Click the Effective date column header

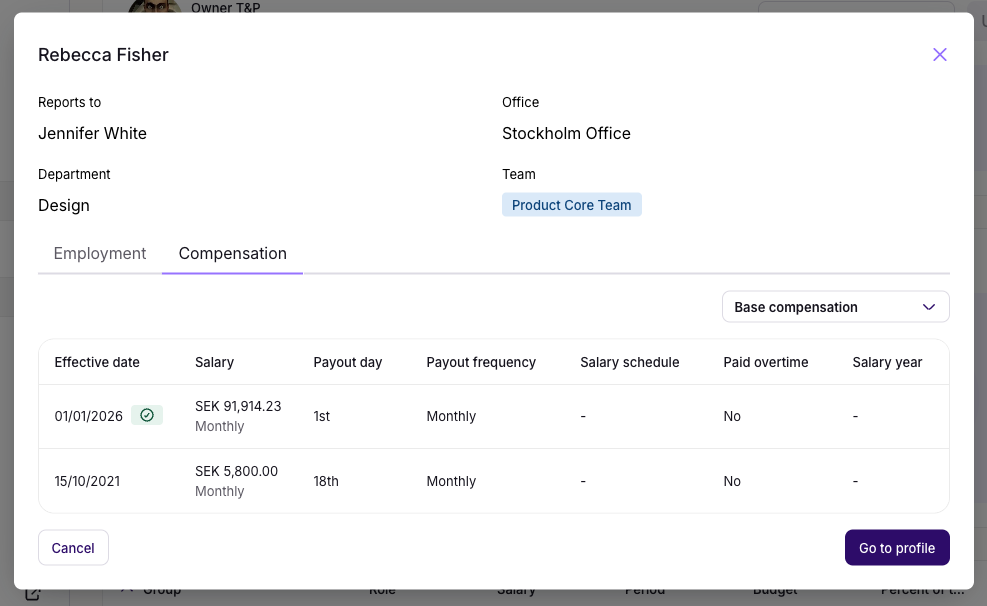(97, 362)
